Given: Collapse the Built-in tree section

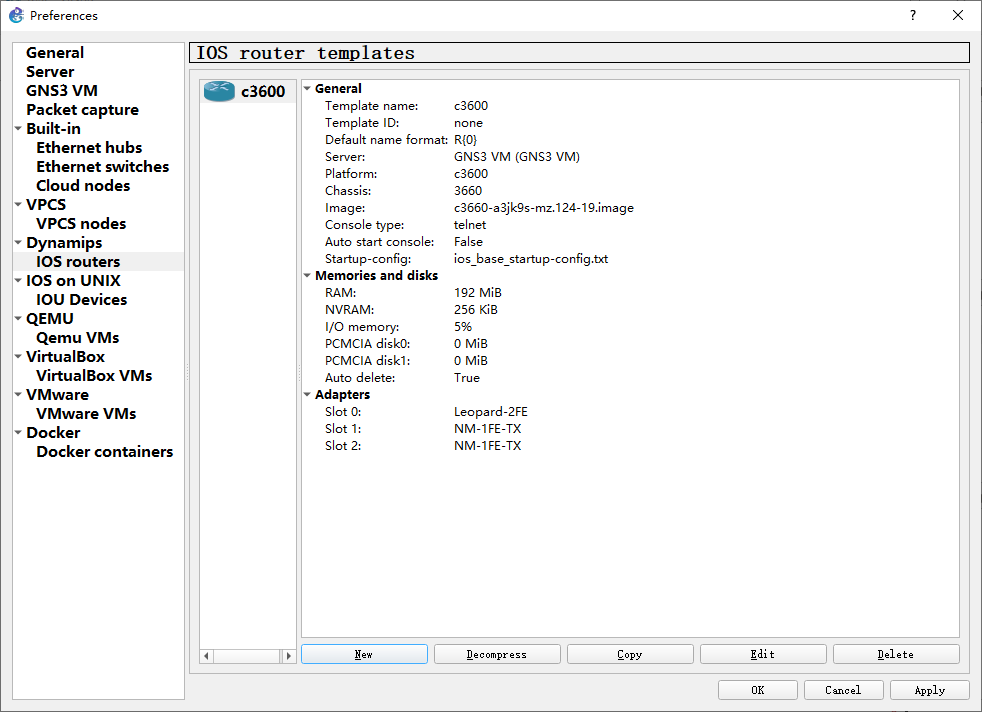Looking at the screenshot, I should click(x=18, y=128).
